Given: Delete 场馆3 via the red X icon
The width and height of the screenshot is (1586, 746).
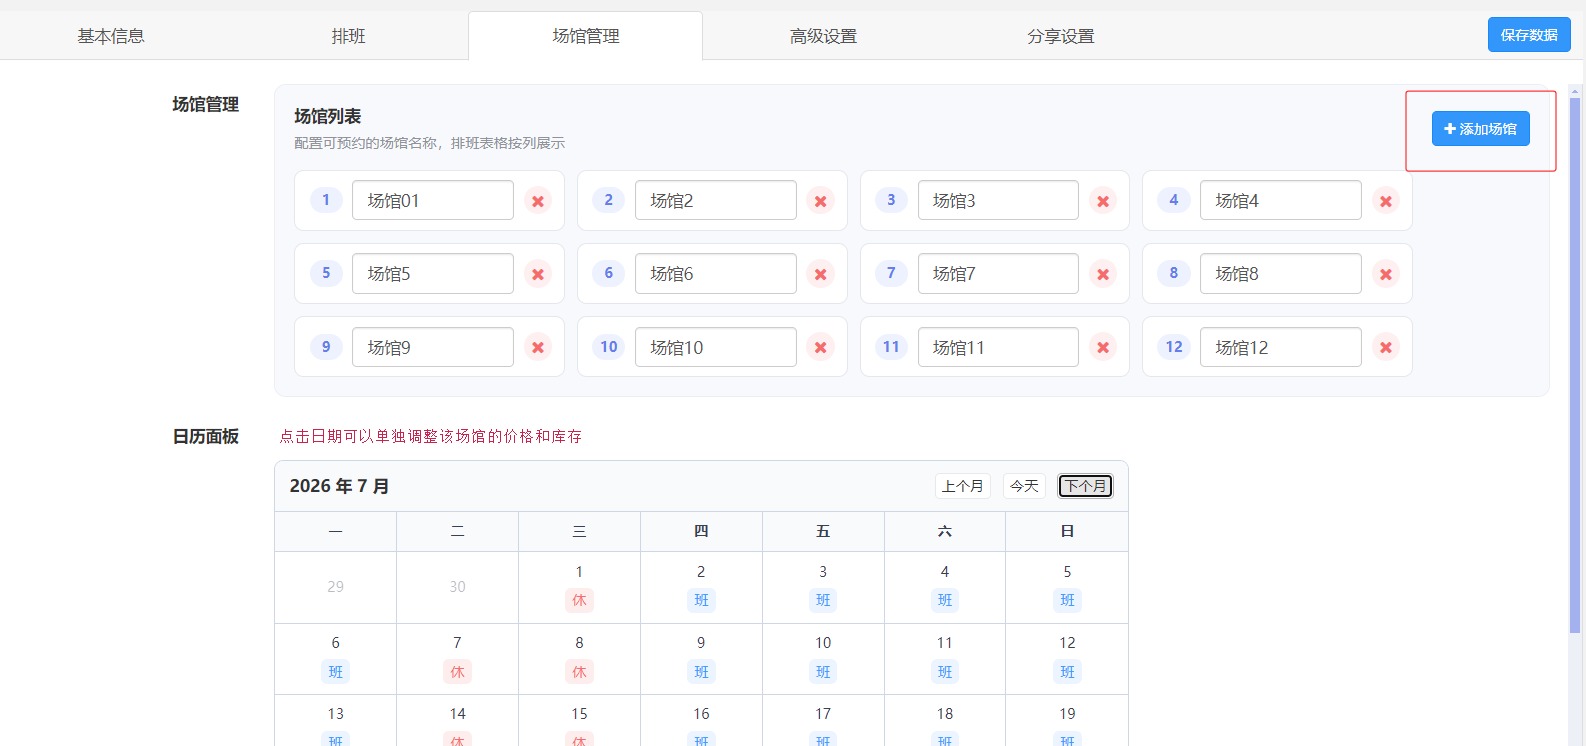Looking at the screenshot, I should pos(1103,201).
